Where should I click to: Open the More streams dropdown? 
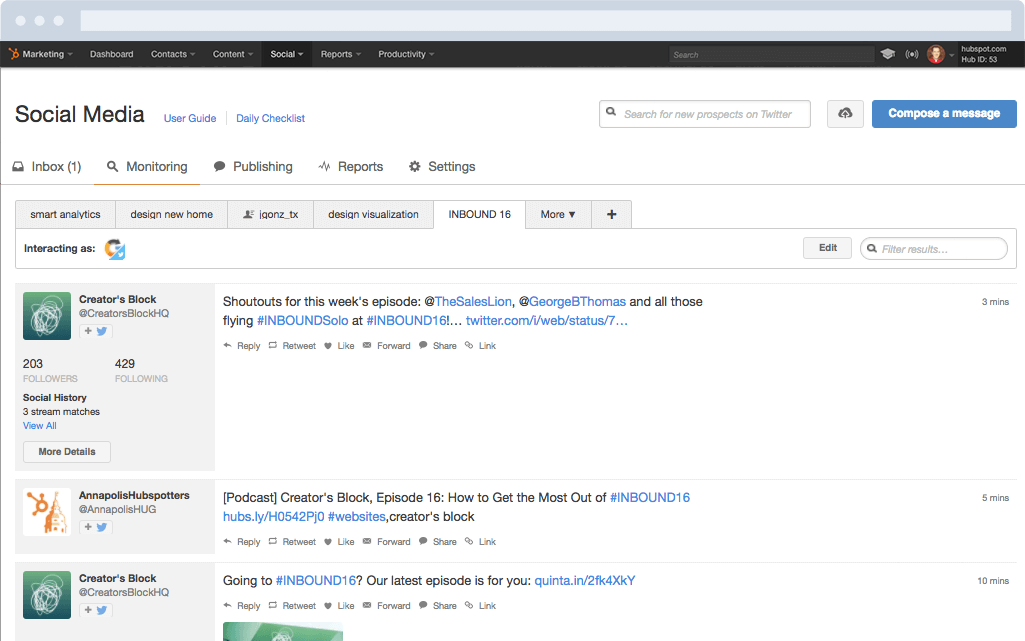pyautogui.click(x=558, y=214)
